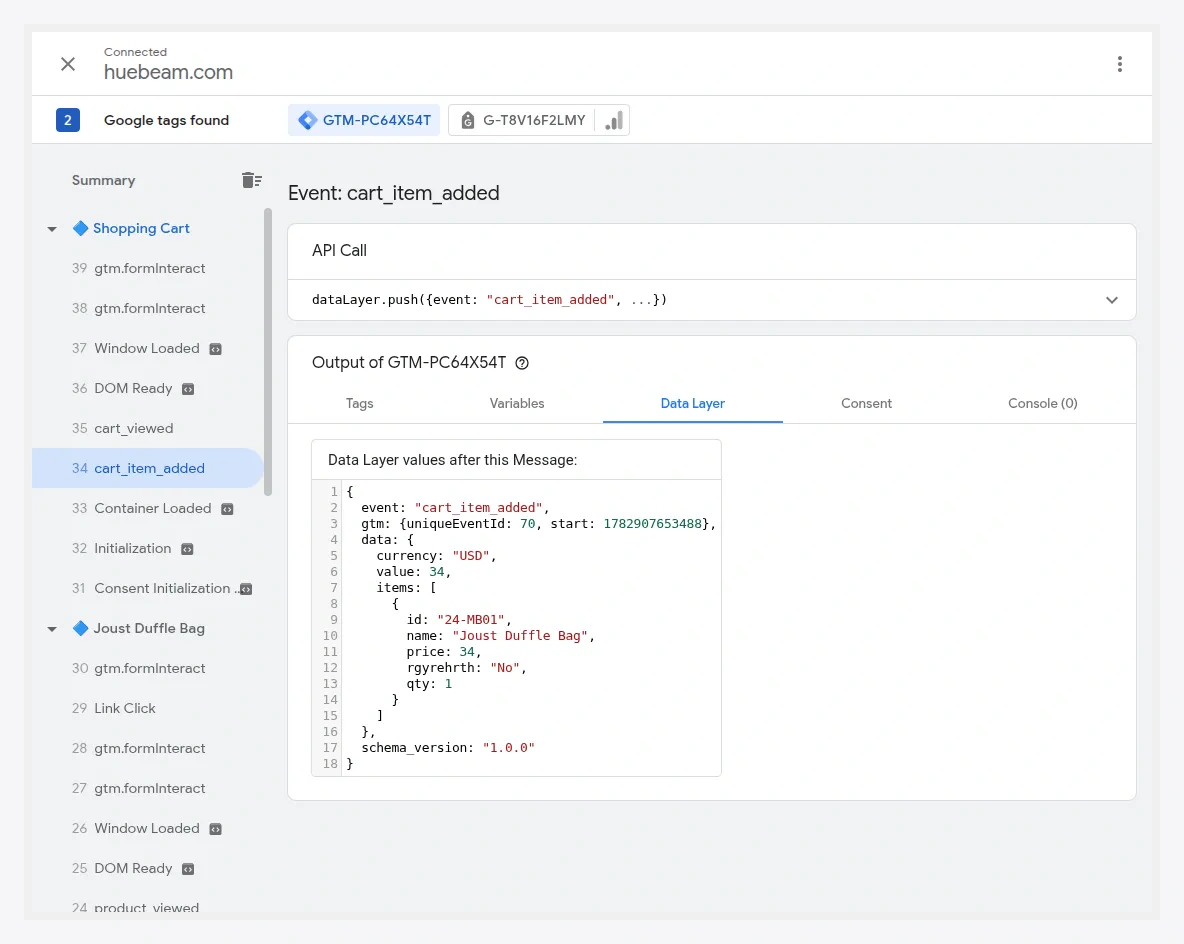Screen dimensions: 1184x944
Task: Click the code icon next to event 32 Initialization
Action: 187,549
